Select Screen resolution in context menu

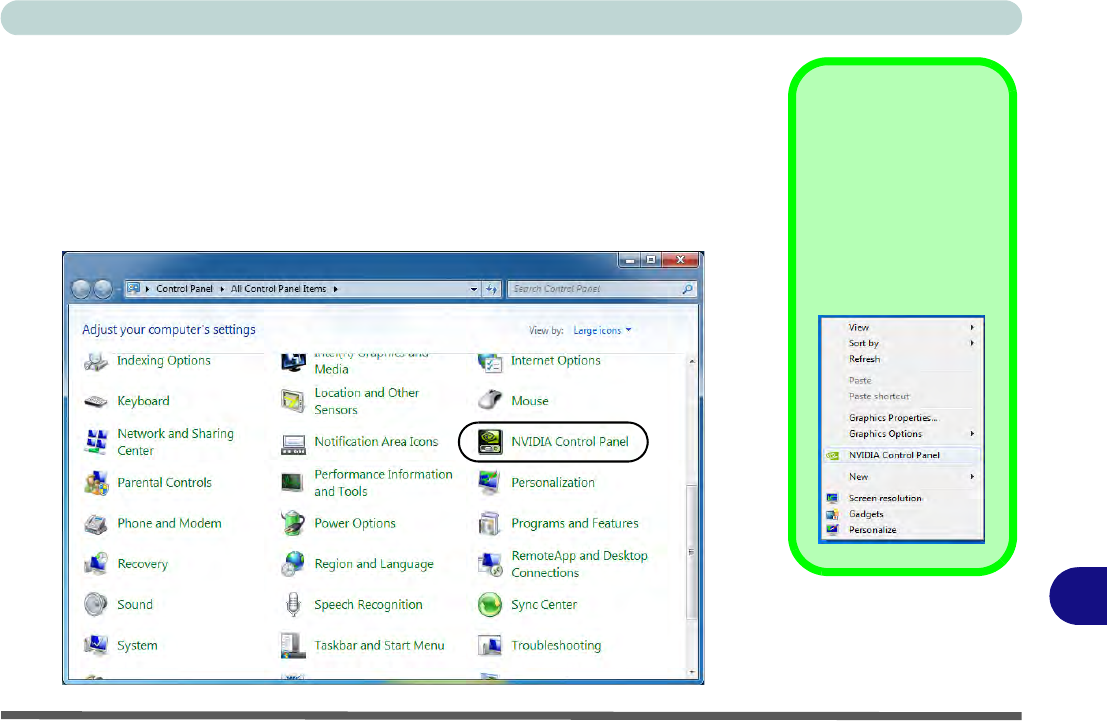pyautogui.click(x=902, y=499)
